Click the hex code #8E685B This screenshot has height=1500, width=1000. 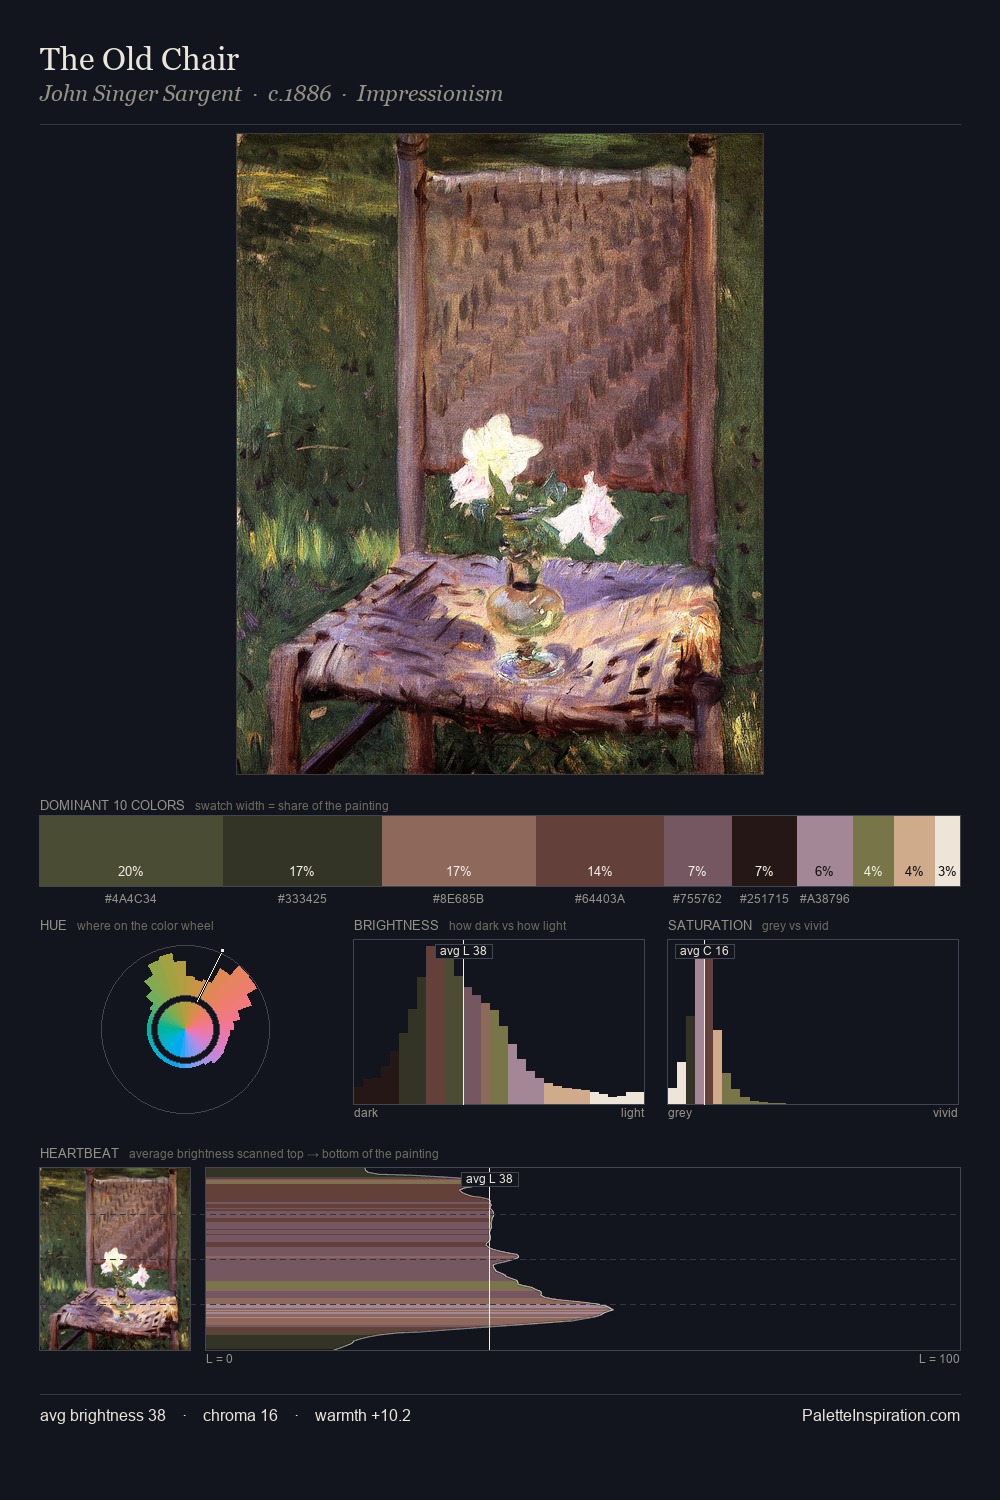point(459,899)
